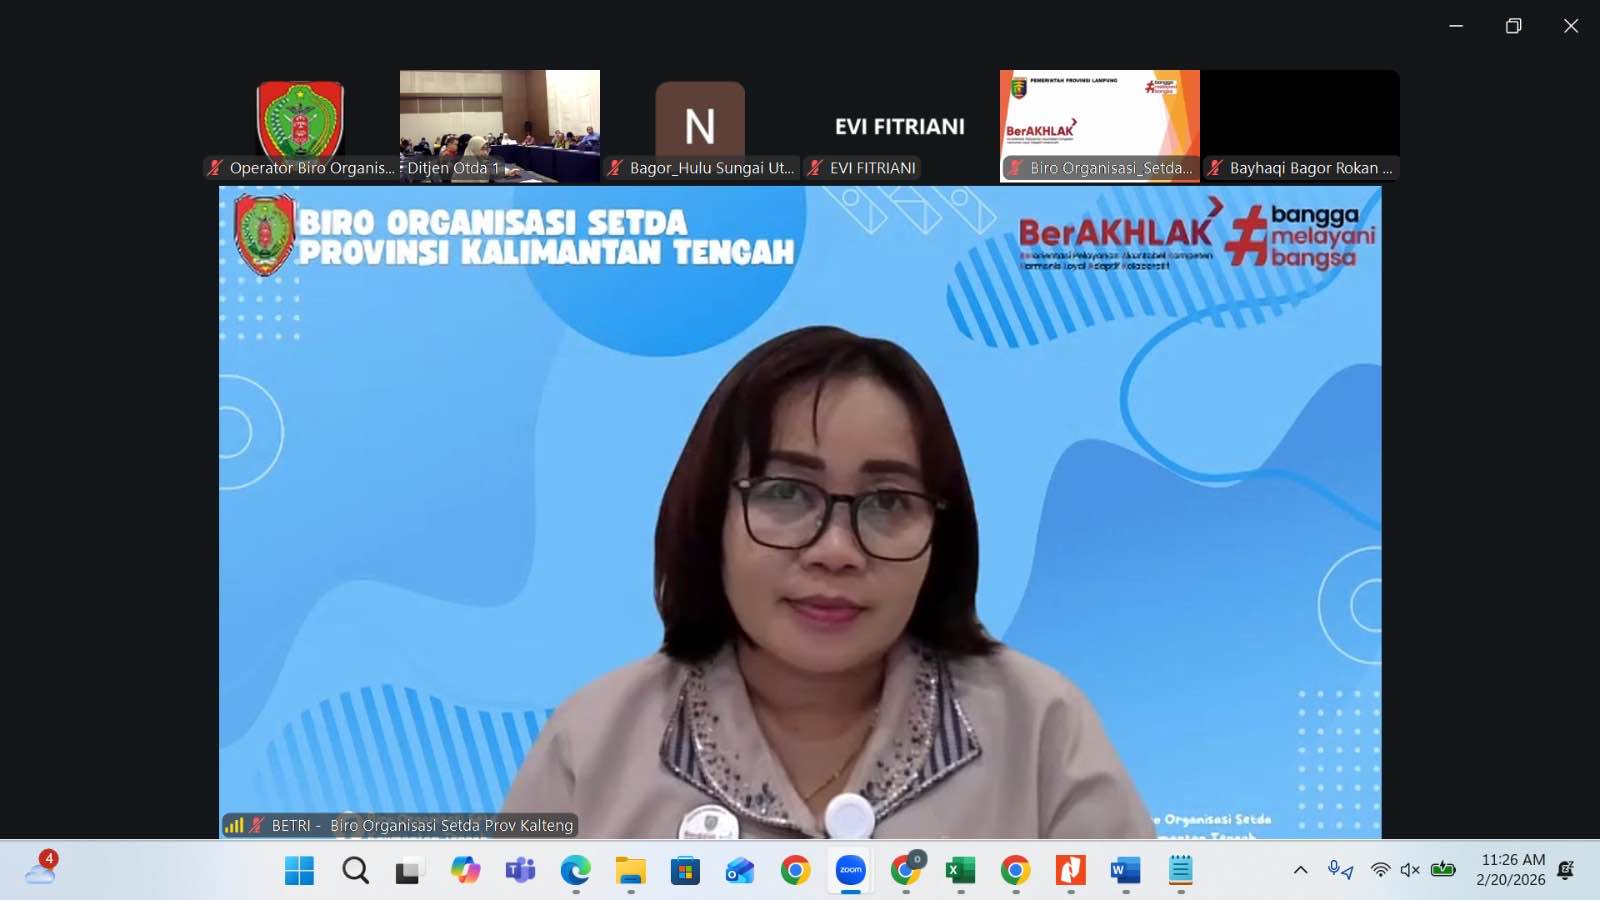
Task: Click the connection strength bars on BETRI's tile
Action: 236,825
